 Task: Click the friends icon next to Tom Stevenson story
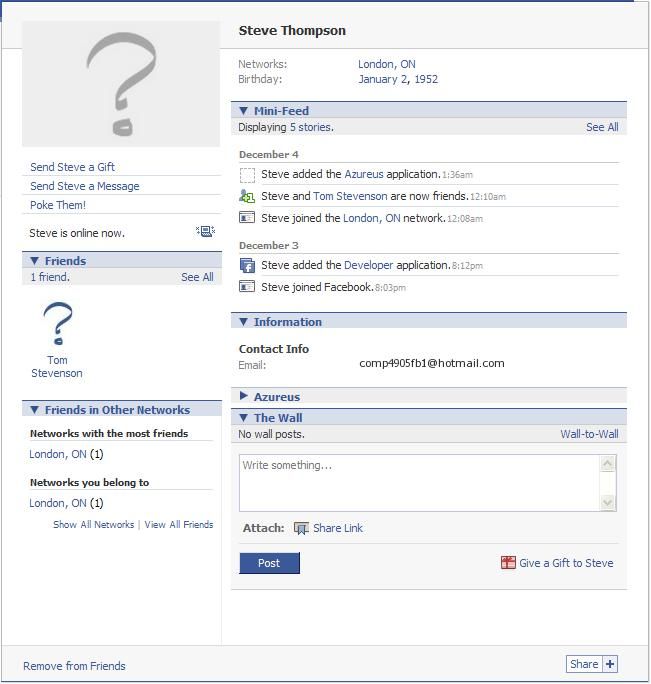coord(247,197)
